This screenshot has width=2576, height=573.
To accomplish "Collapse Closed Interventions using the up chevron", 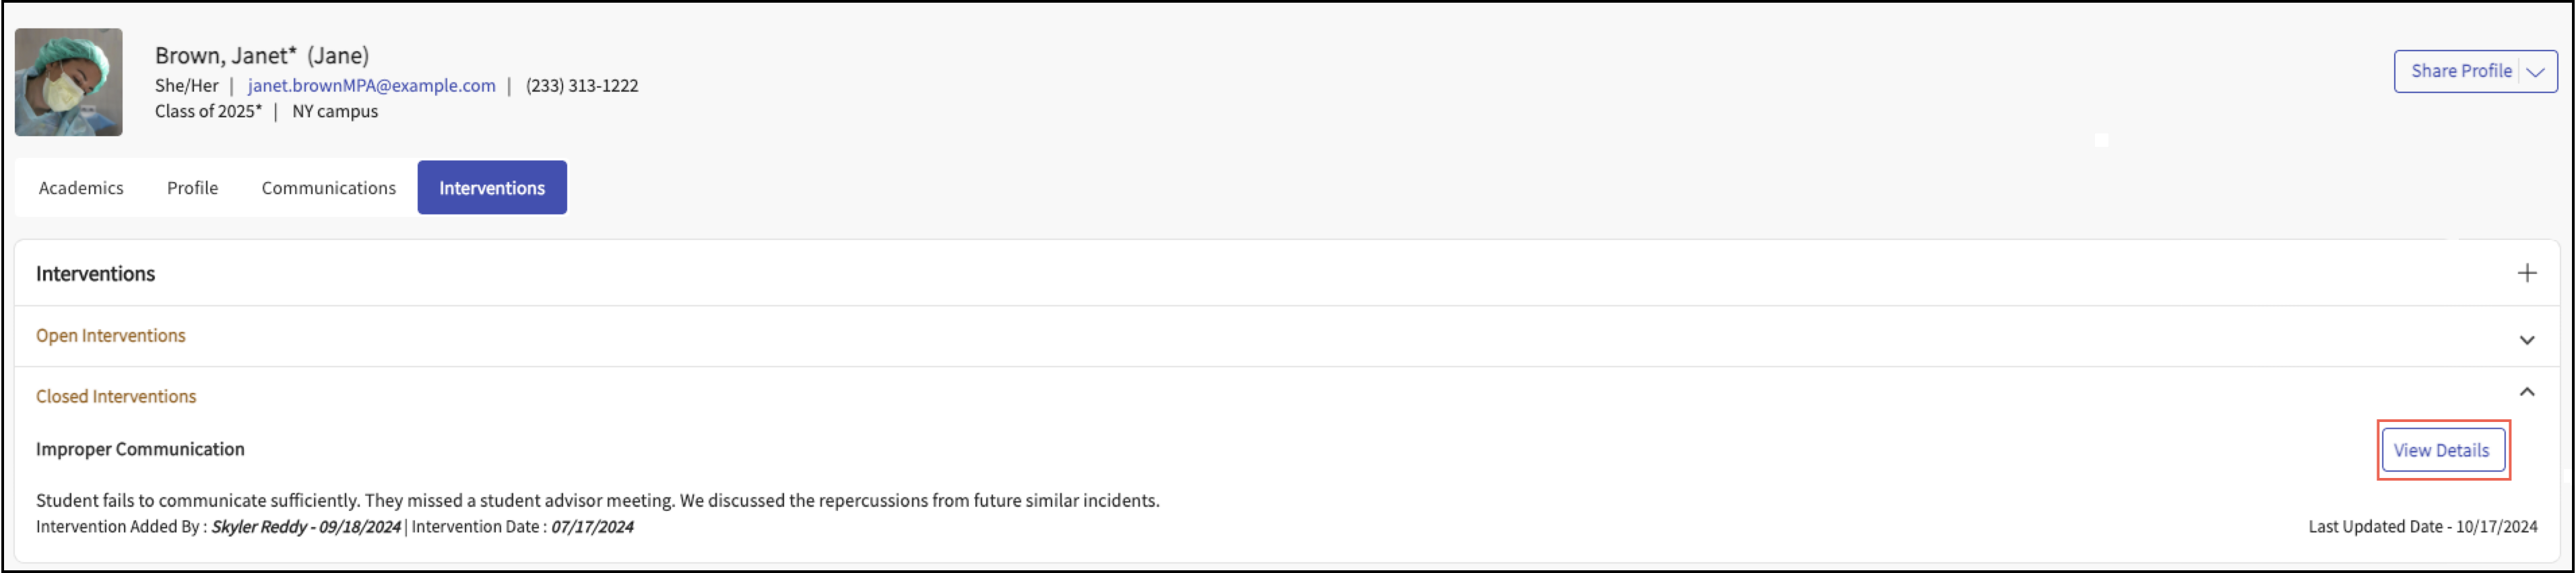I will 2526,392.
